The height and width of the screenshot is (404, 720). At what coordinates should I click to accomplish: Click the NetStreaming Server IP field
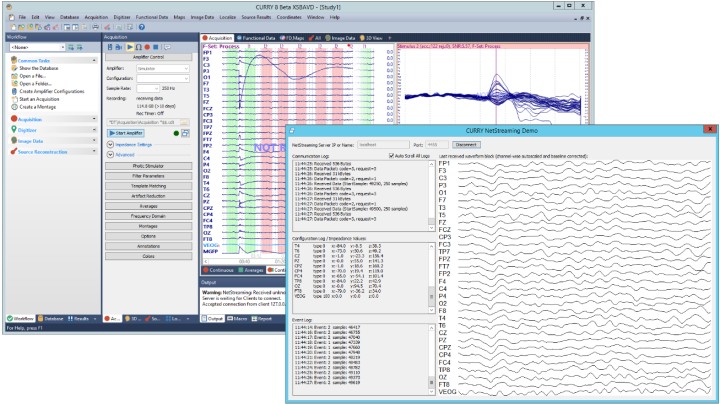383,145
